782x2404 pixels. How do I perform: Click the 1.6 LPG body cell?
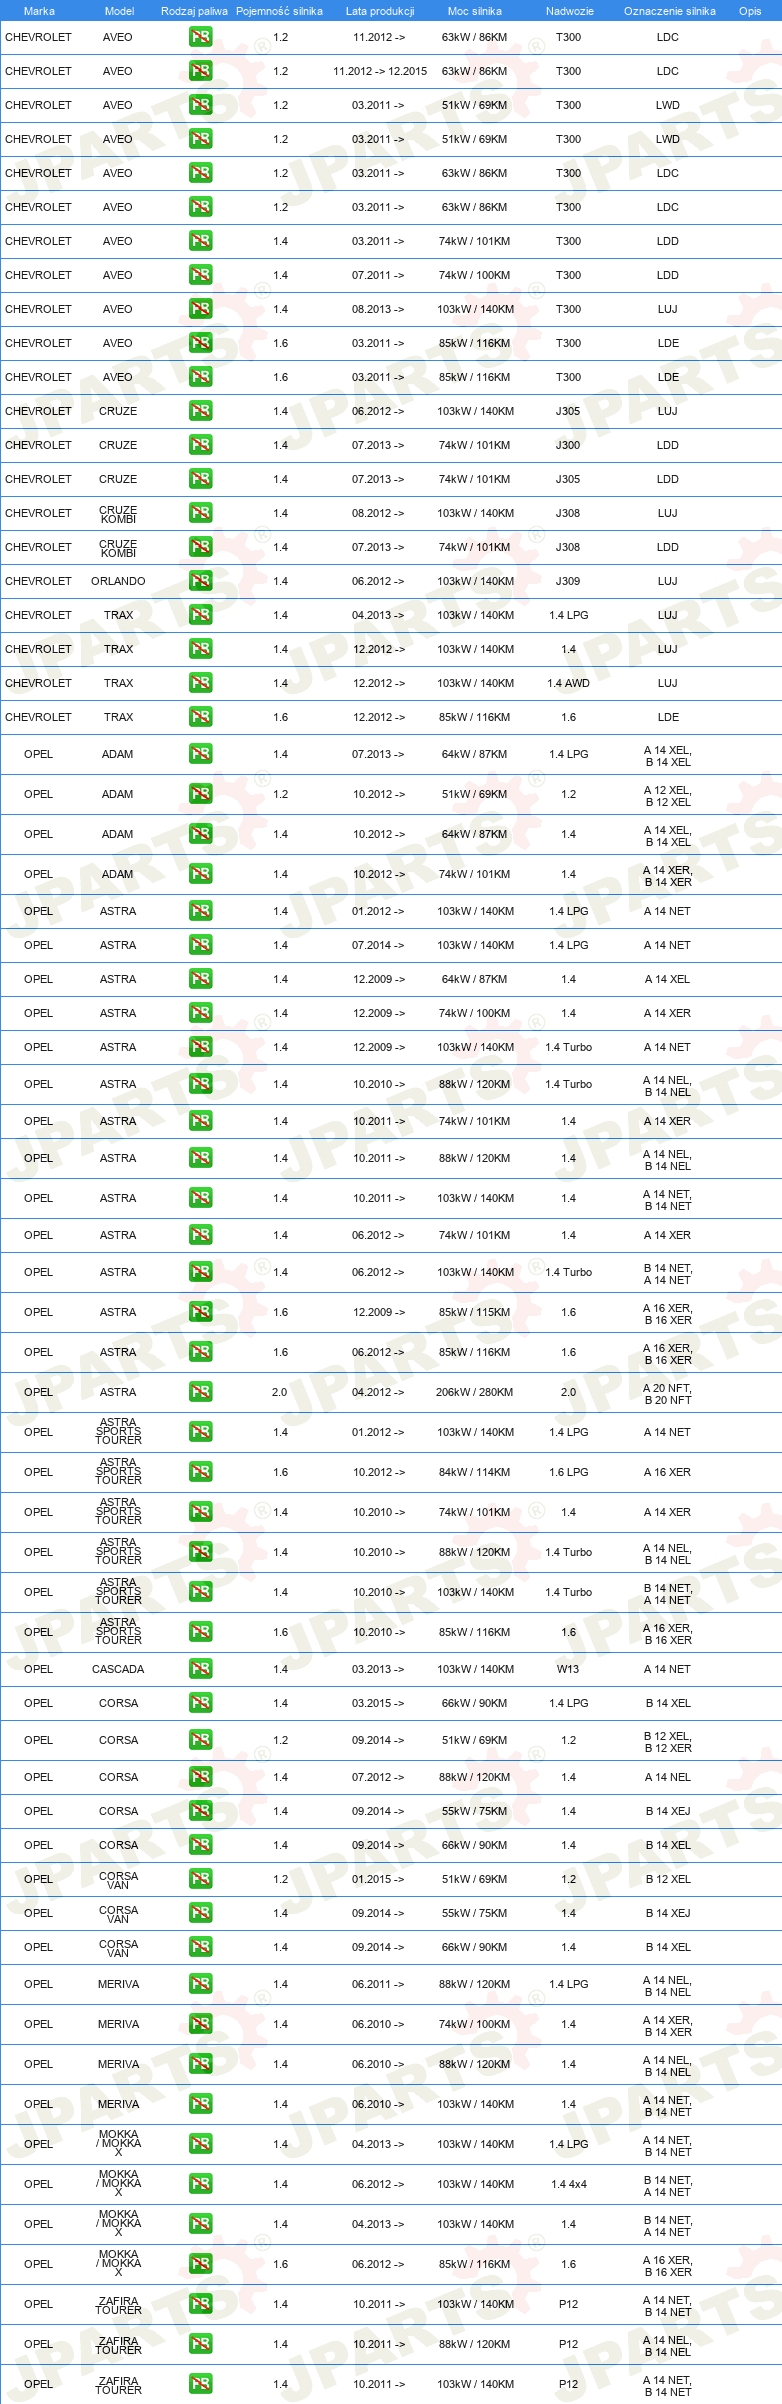point(568,1472)
